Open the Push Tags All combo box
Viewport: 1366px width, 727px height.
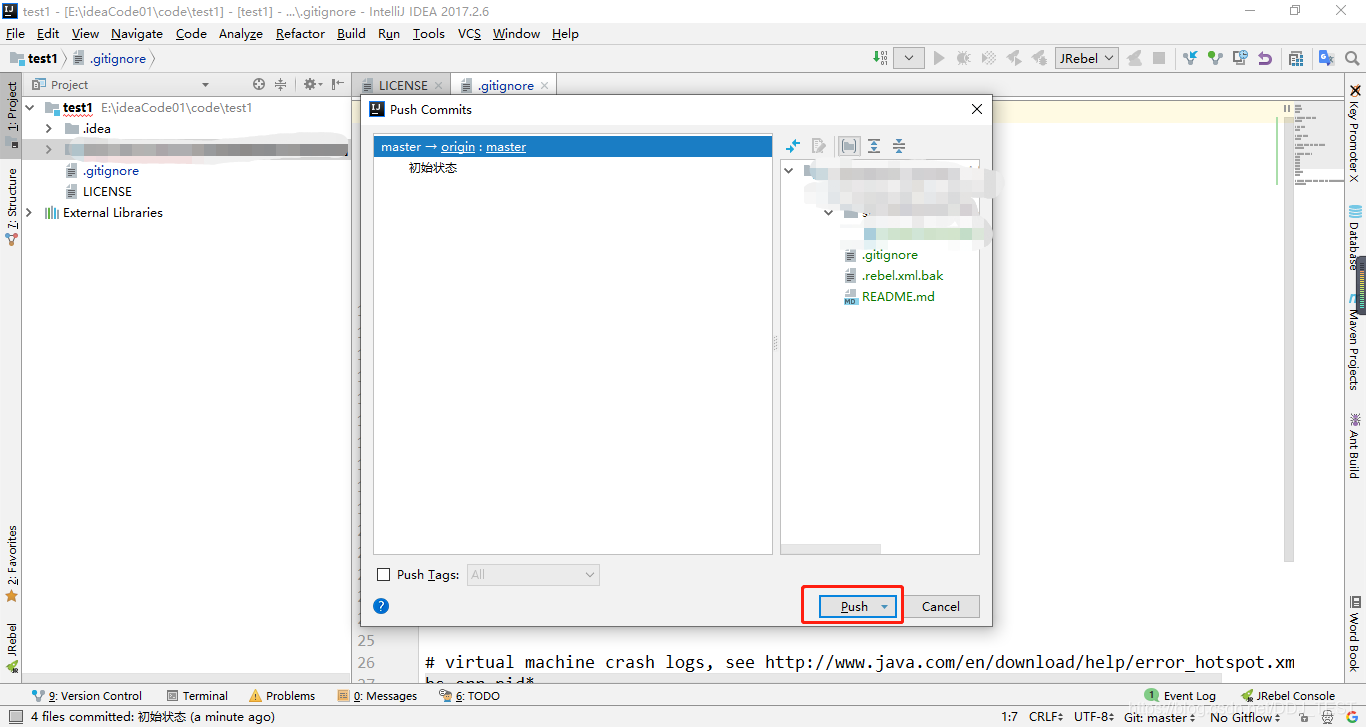[x=533, y=575]
